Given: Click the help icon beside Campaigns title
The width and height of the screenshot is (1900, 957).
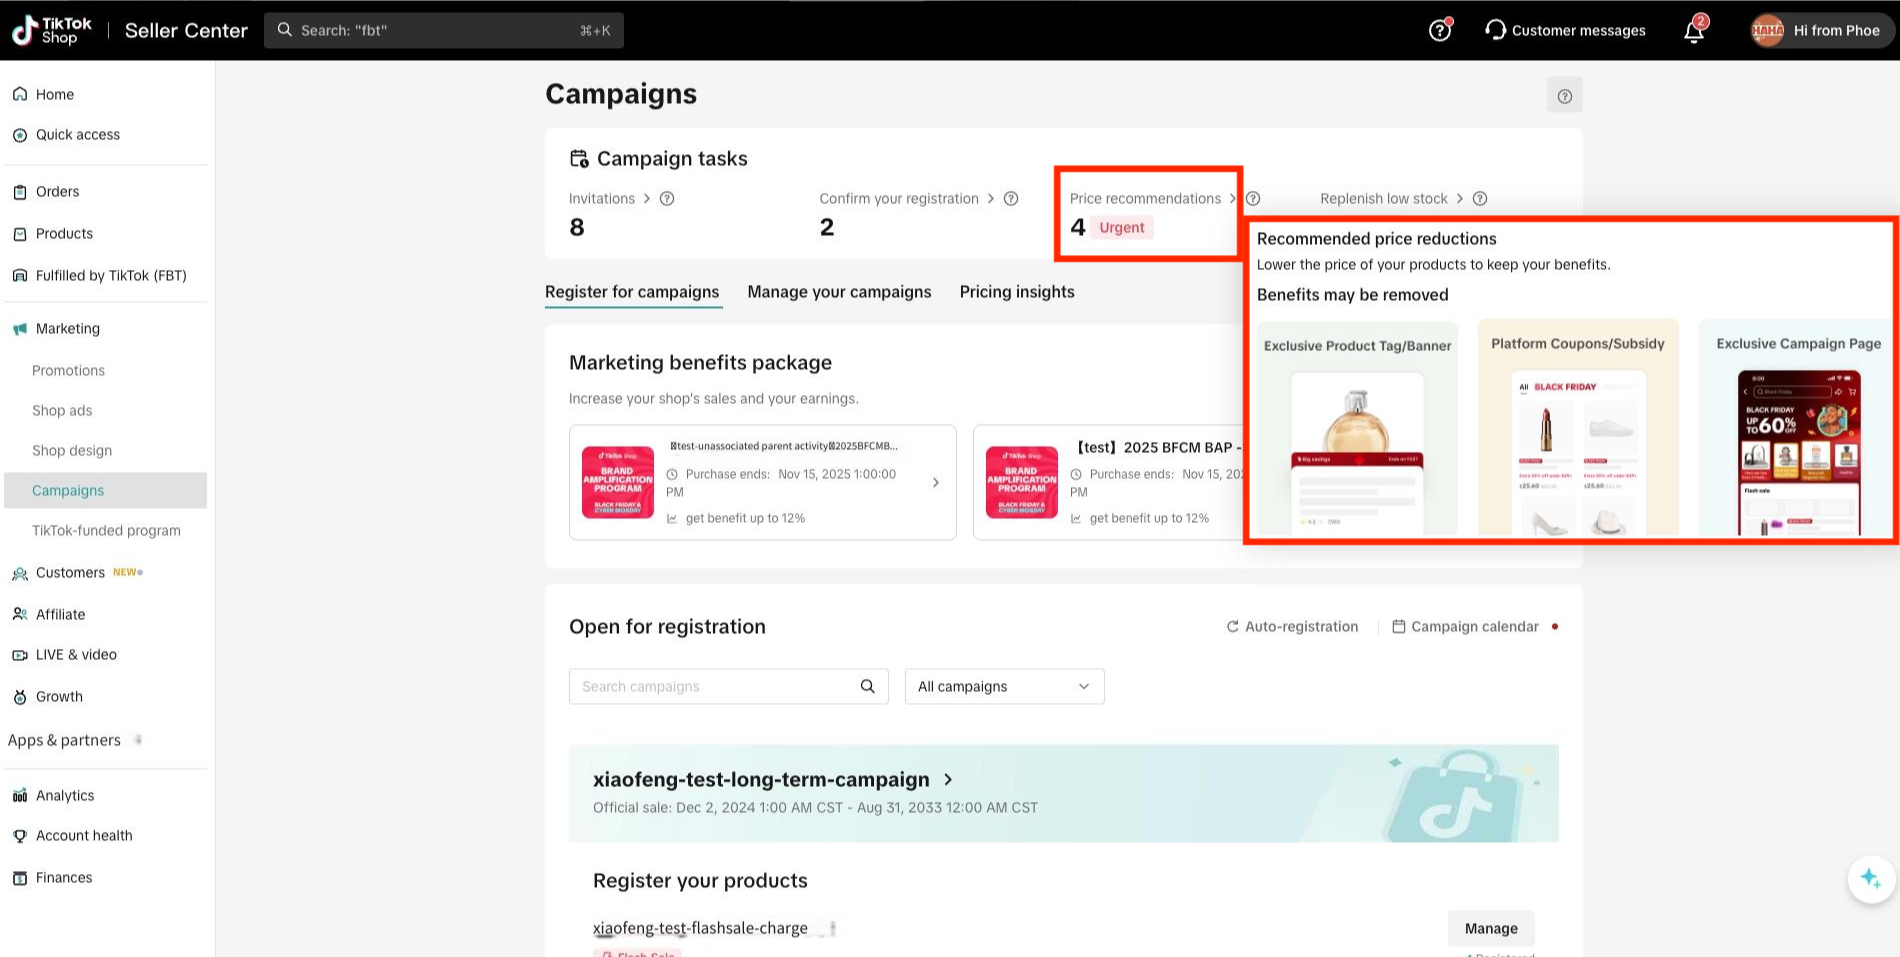Looking at the screenshot, I should [x=1564, y=96].
